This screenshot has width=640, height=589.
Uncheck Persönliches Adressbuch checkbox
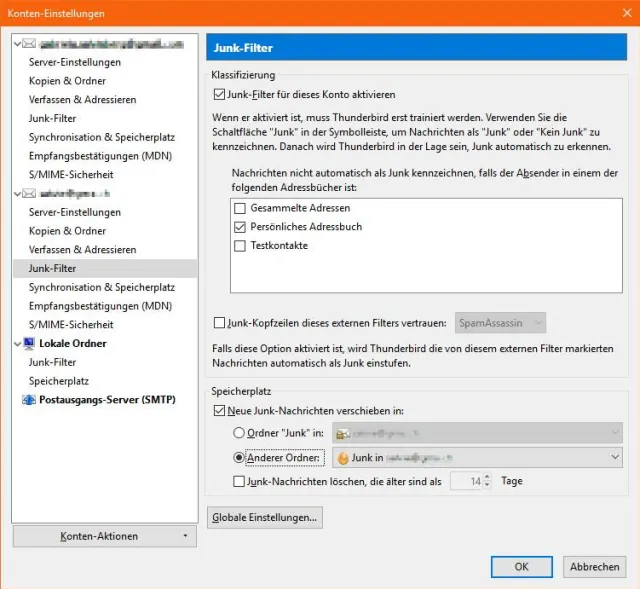tap(240, 227)
